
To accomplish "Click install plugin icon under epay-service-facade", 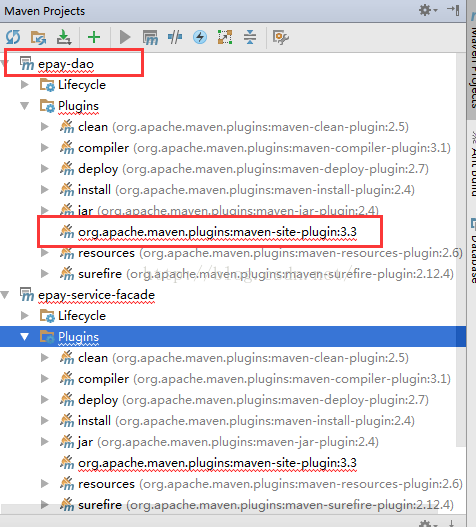I will (67, 420).
